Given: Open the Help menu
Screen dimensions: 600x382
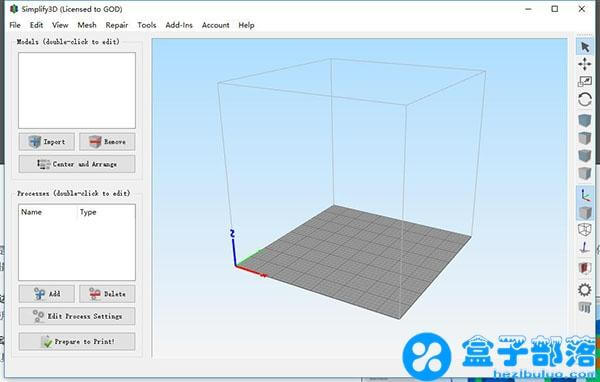Looking at the screenshot, I should pyautogui.click(x=246, y=25).
